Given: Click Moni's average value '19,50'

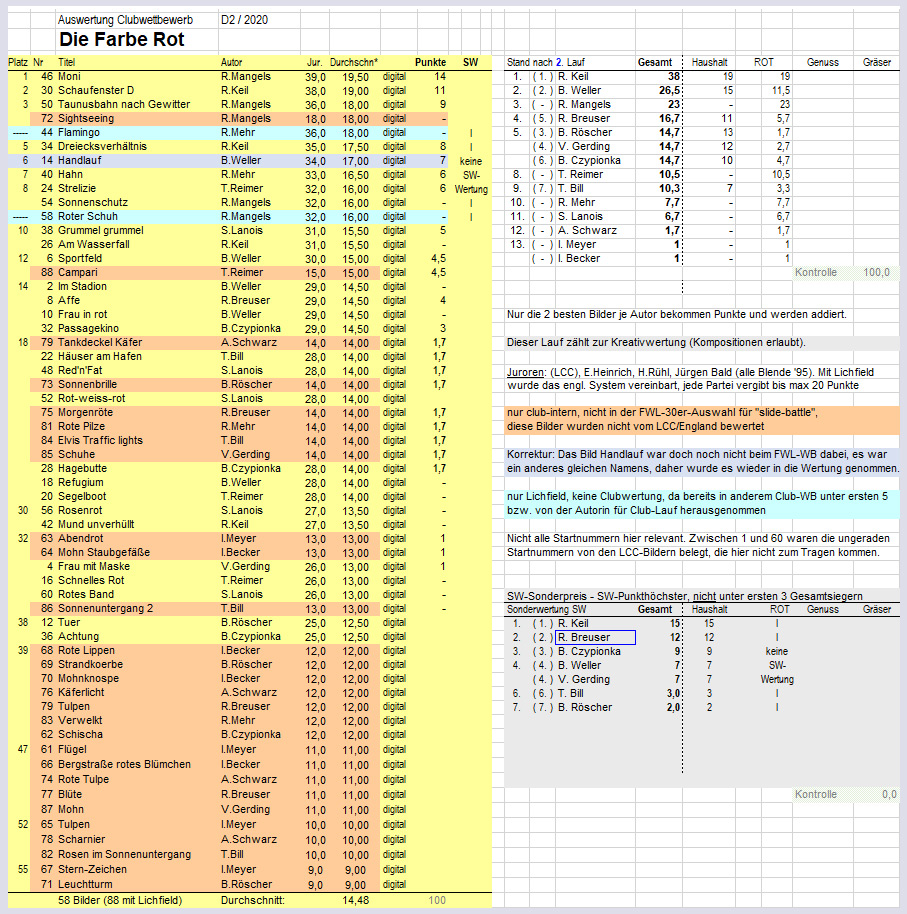Looking at the screenshot, I should (356, 77).
